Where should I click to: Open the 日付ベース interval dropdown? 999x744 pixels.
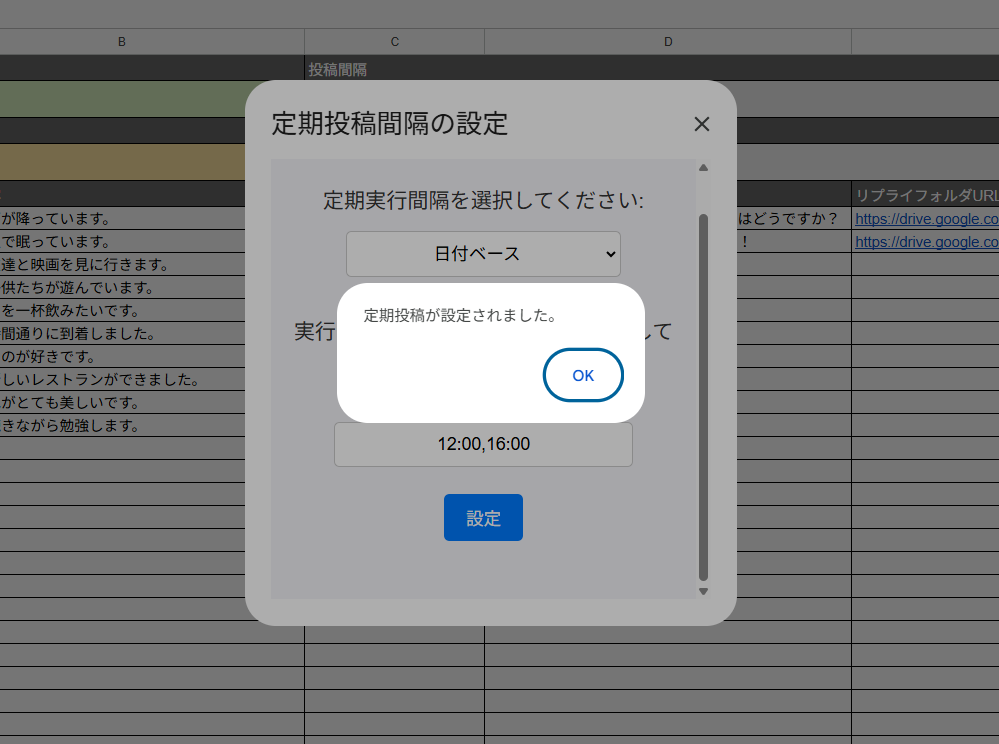click(483, 254)
